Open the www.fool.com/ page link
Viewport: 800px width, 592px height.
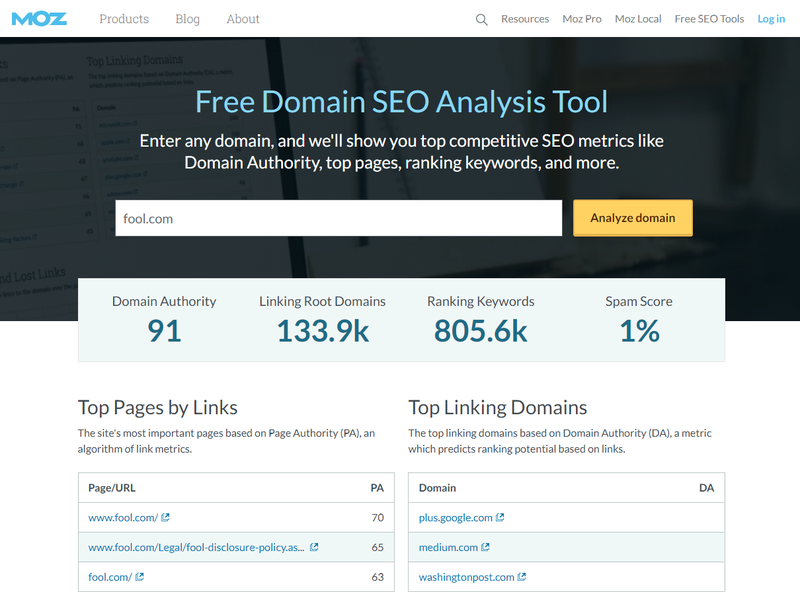tap(123, 517)
